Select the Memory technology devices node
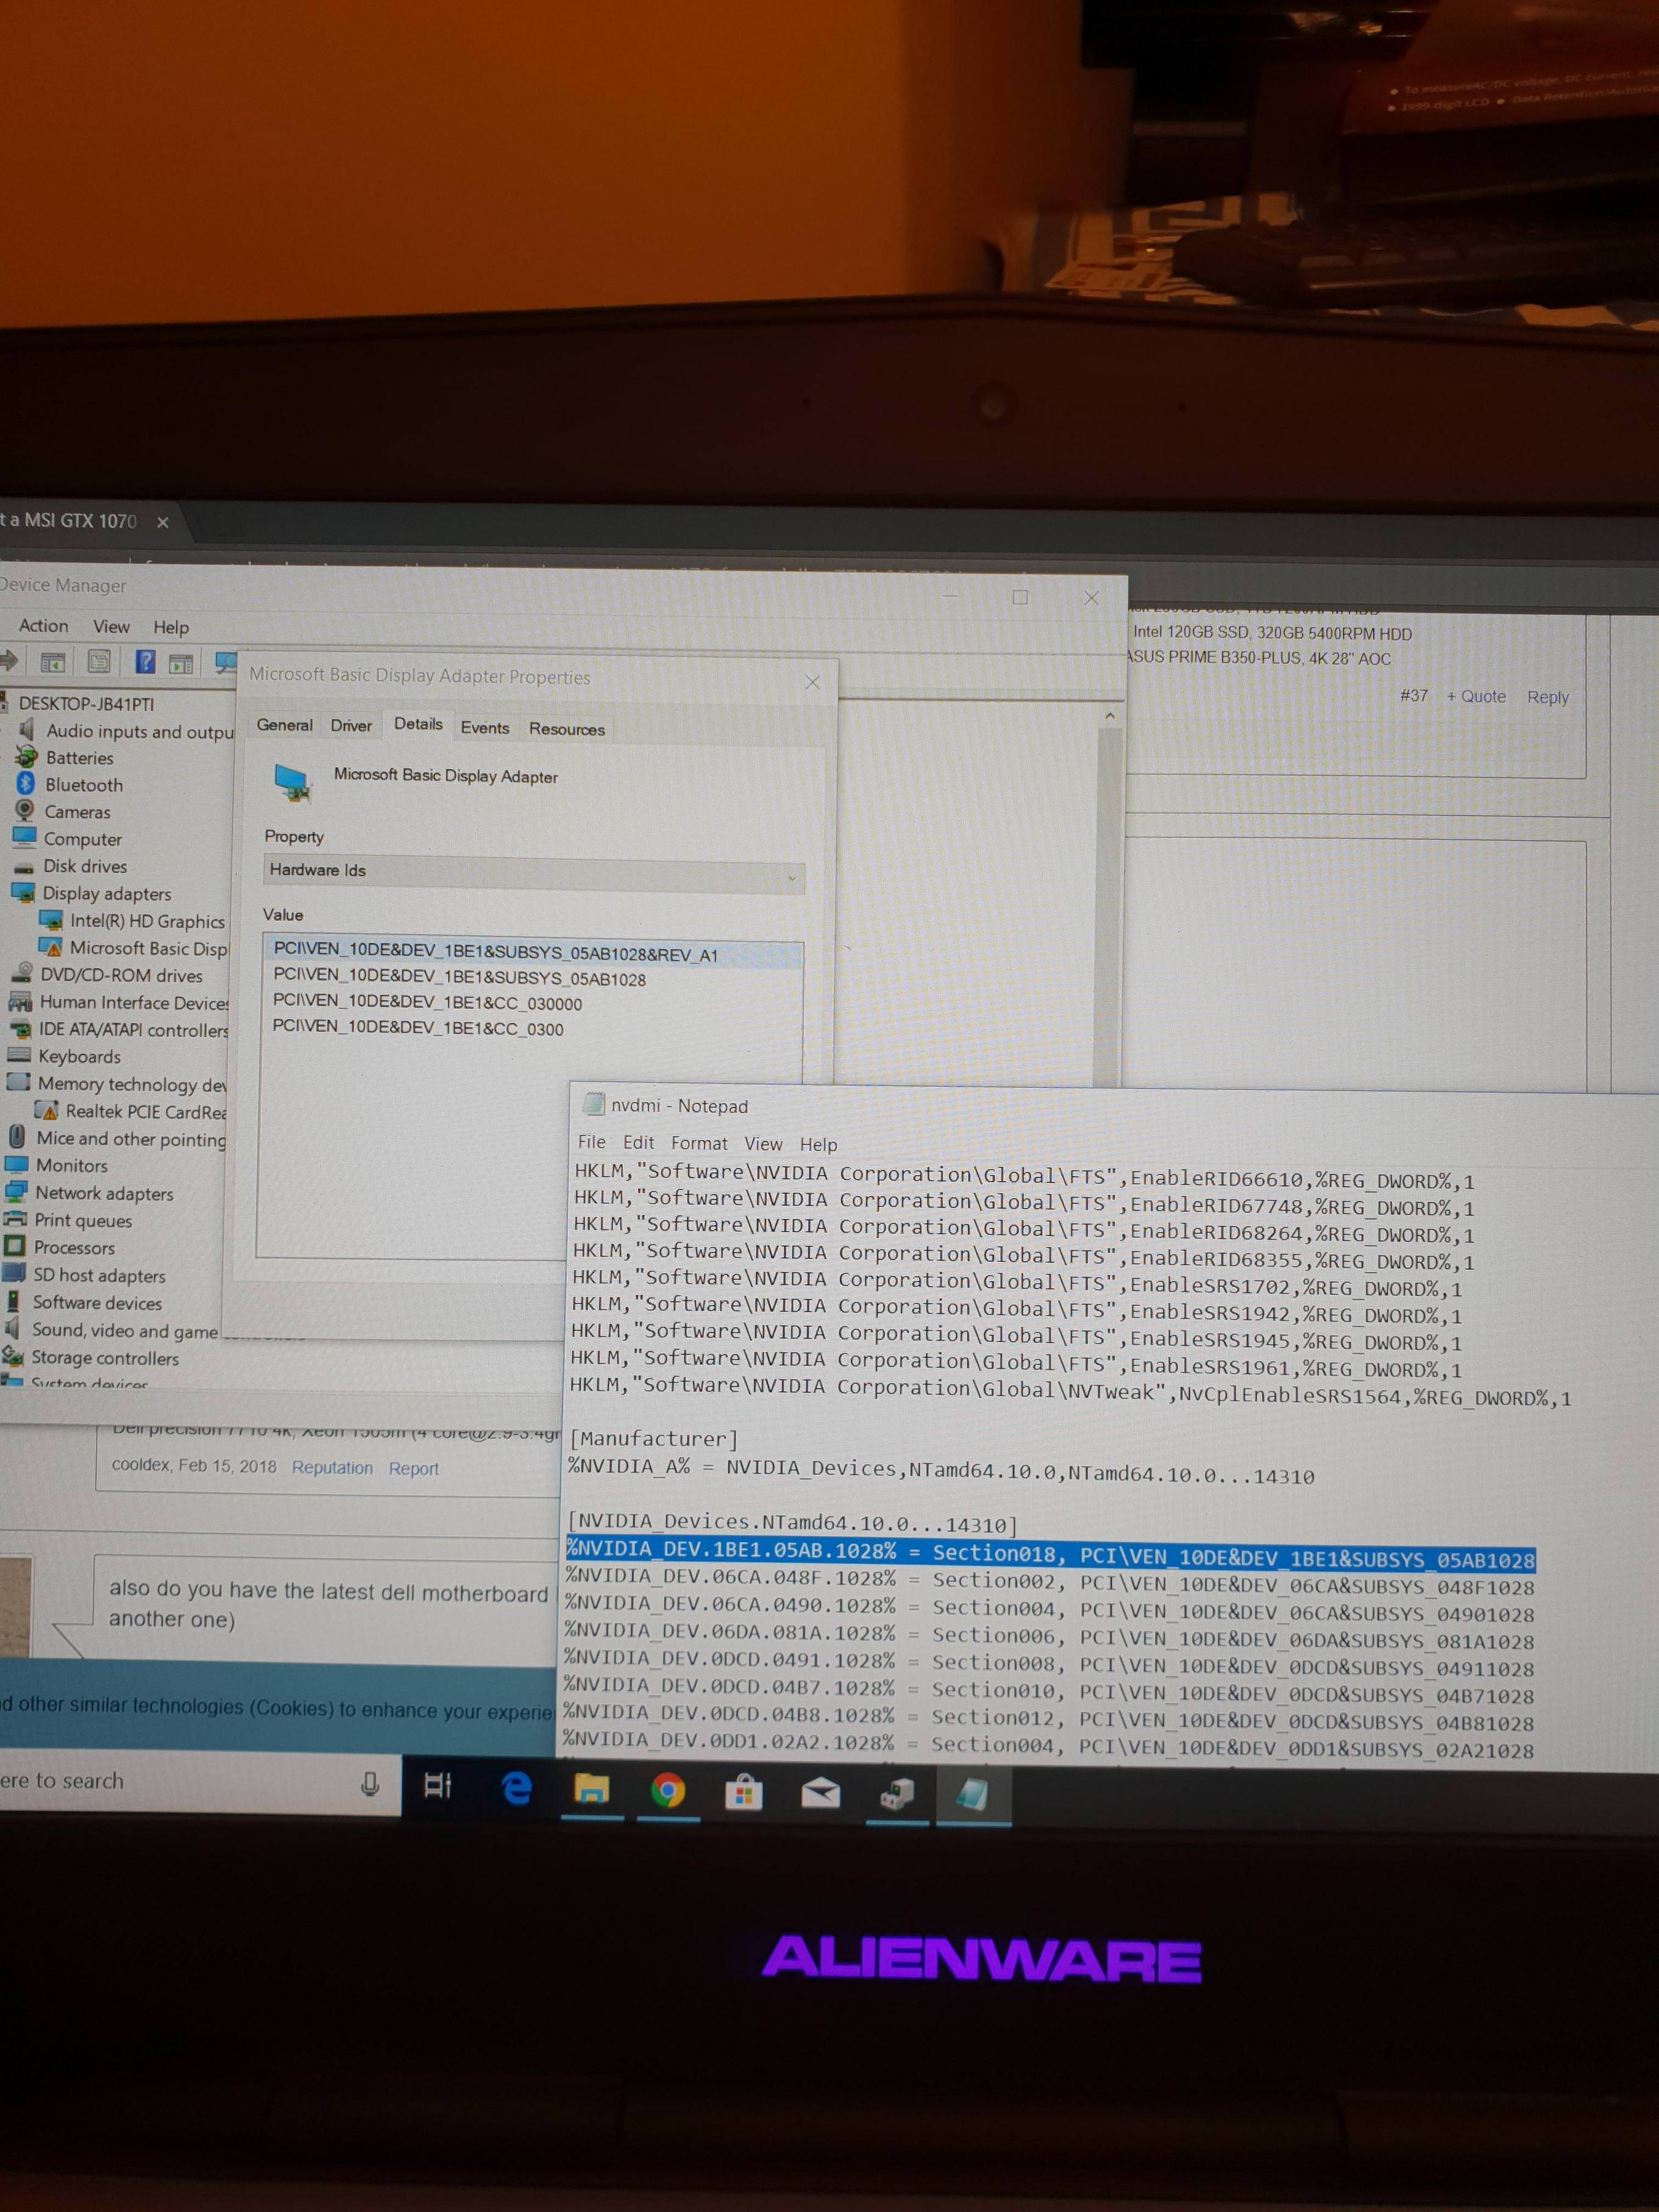Screen dimensions: 1659x2212 pos(132,1084)
